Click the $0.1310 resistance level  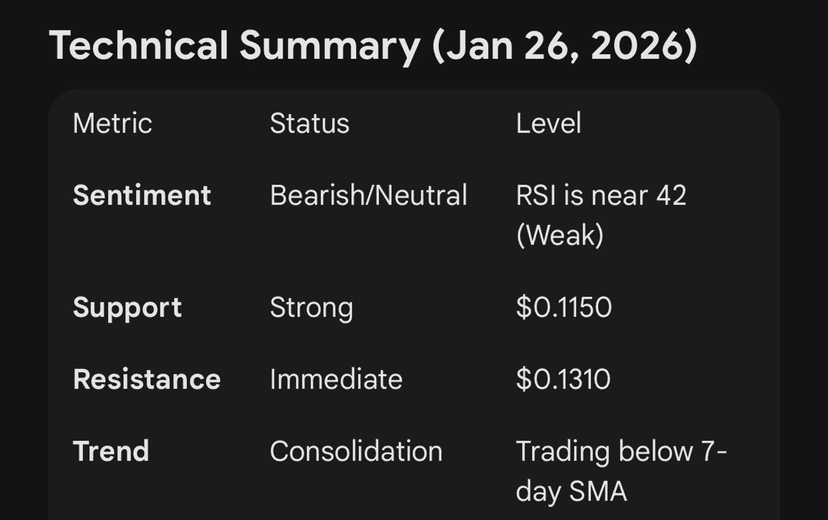point(563,379)
